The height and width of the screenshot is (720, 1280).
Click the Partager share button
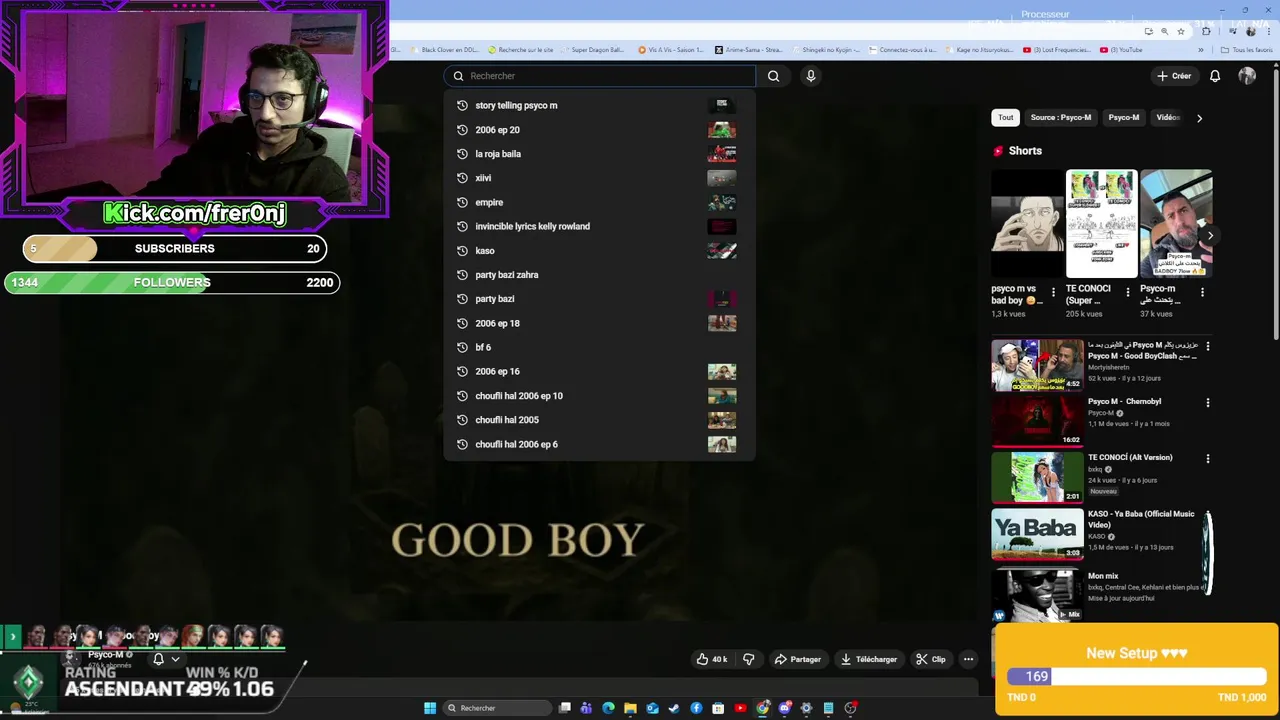pyautogui.click(x=798, y=659)
